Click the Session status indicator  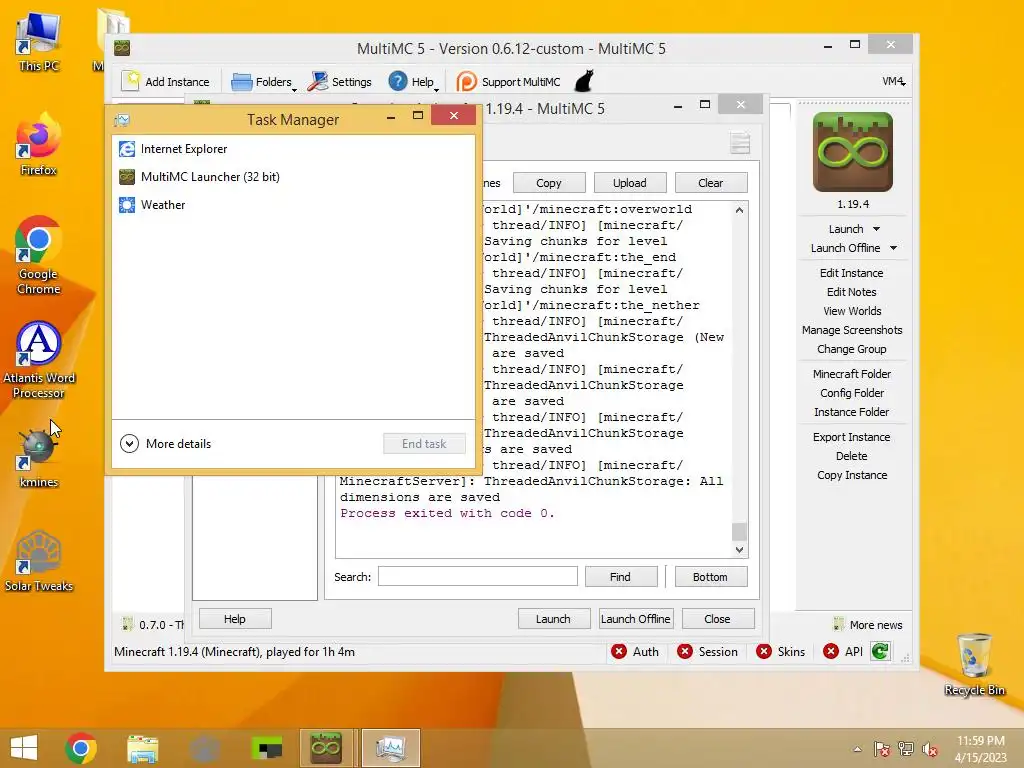(x=707, y=651)
